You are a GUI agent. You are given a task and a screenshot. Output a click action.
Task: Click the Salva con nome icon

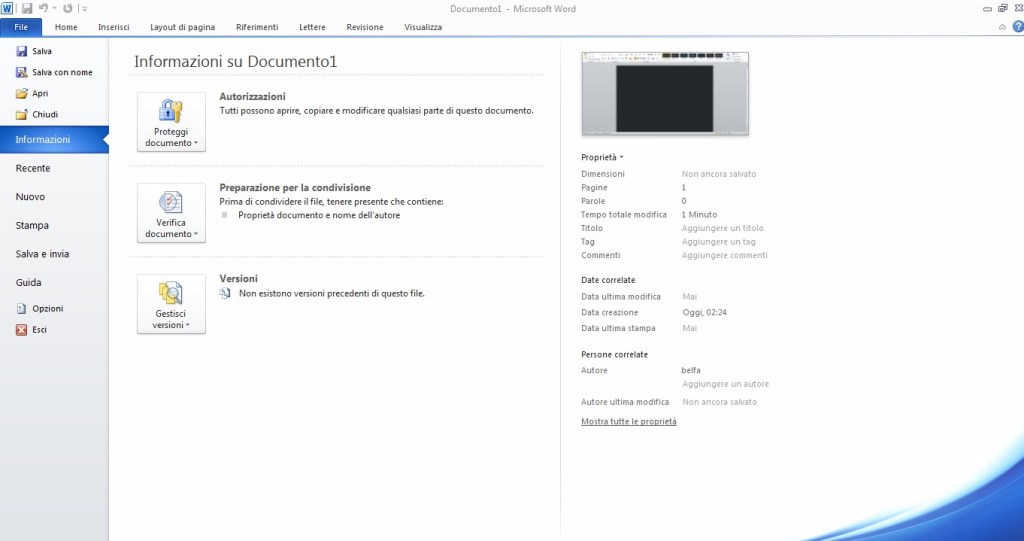click(x=22, y=73)
